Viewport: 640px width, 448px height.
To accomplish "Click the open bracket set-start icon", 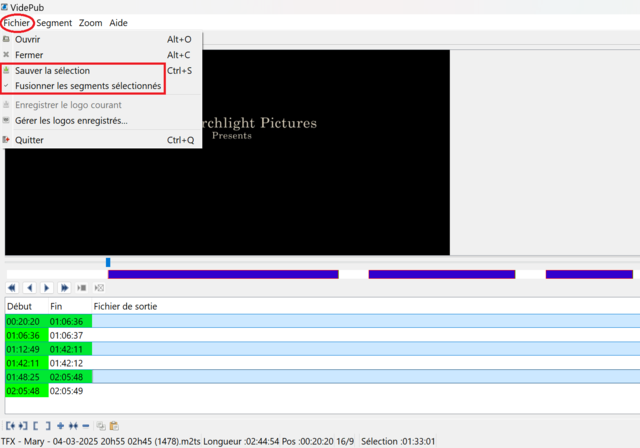I will pos(36,426).
